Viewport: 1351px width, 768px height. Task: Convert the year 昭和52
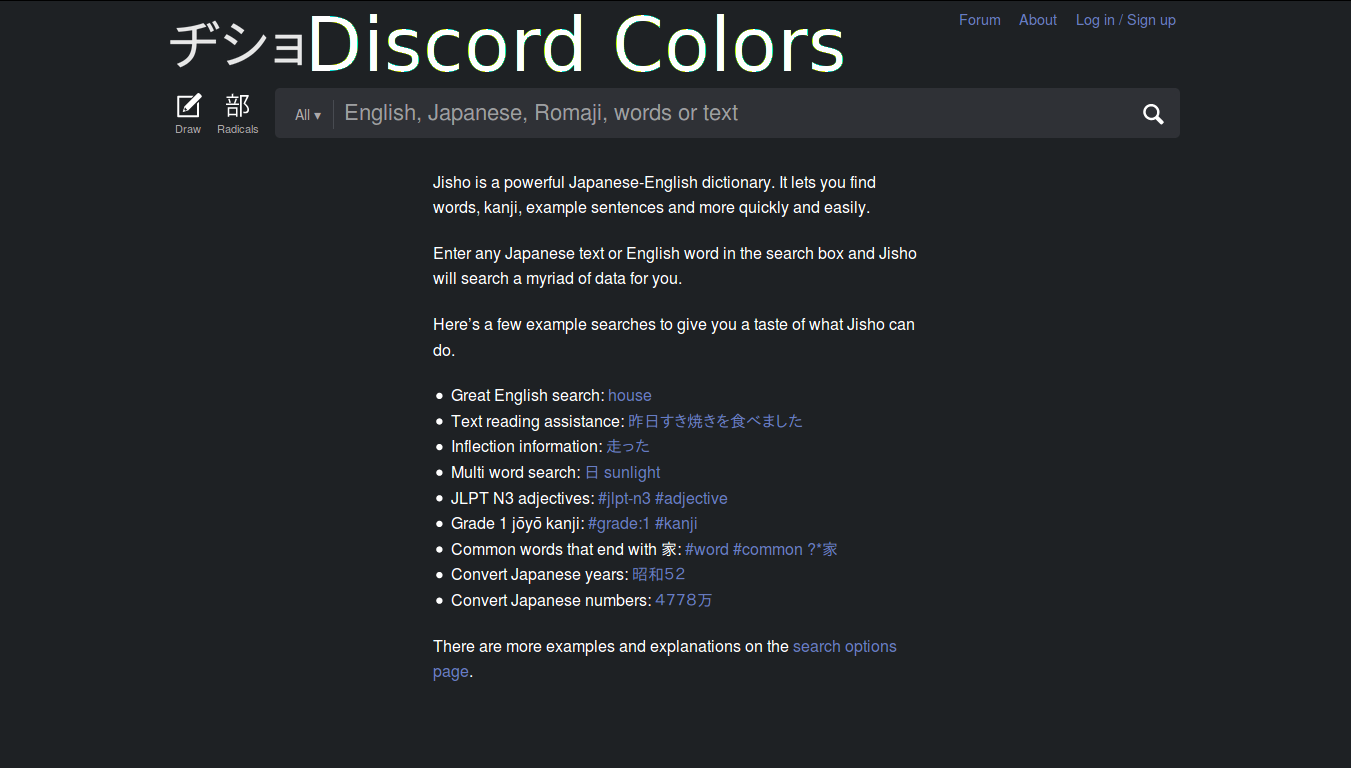click(x=659, y=575)
